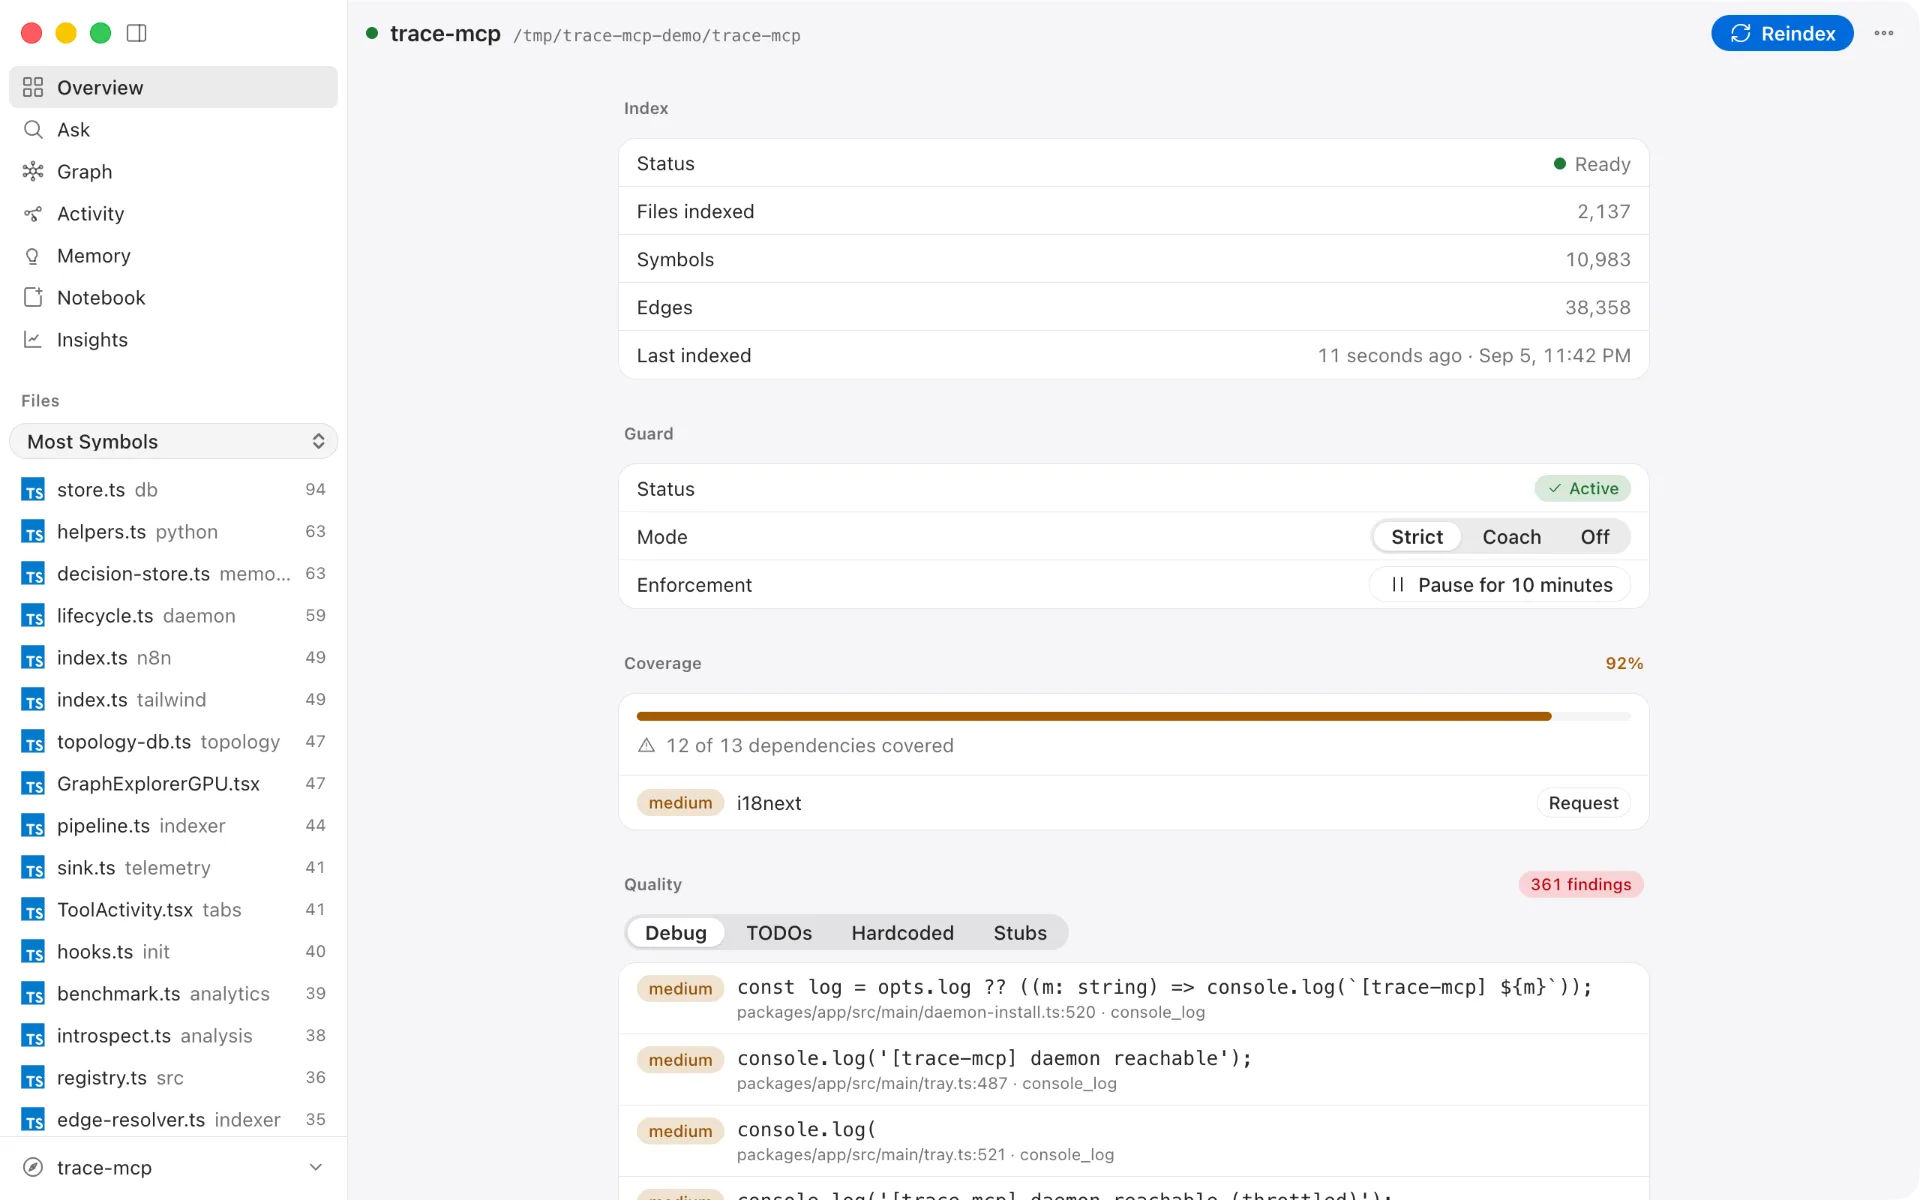The image size is (1920, 1200).
Task: Click the TS icon for lifecycle.ts
Action: pyautogui.click(x=33, y=616)
